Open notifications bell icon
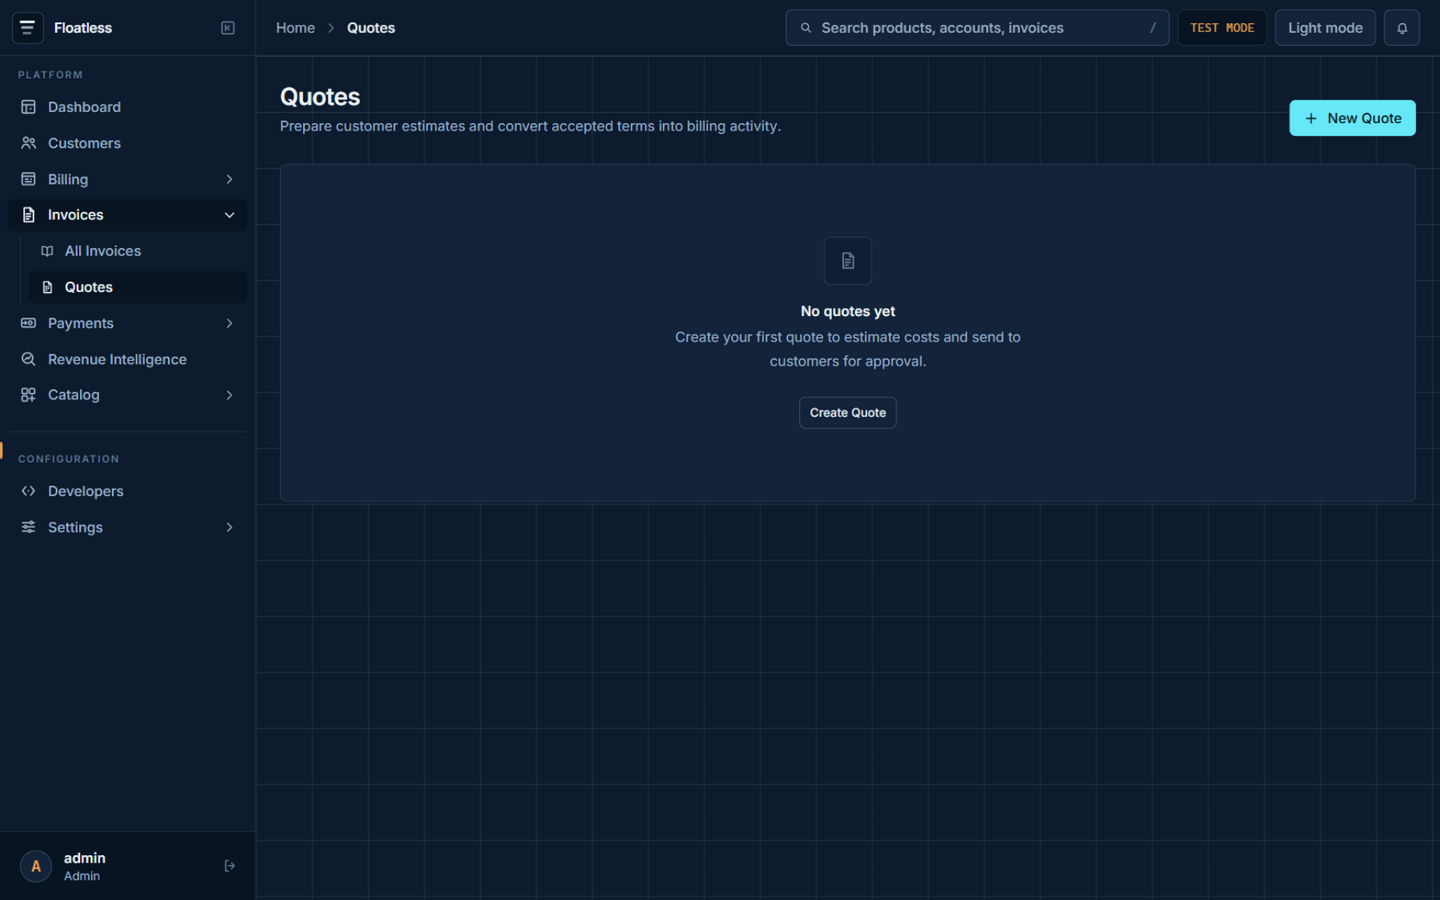 pyautogui.click(x=1402, y=28)
